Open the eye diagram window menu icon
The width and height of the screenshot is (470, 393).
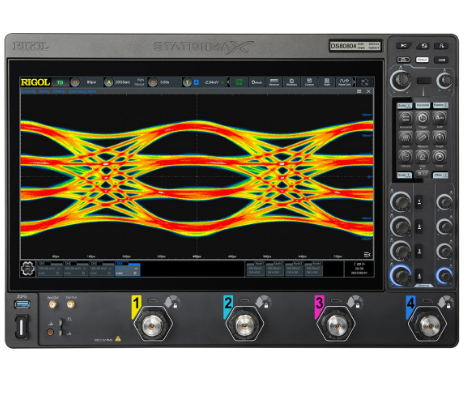pos(359,91)
